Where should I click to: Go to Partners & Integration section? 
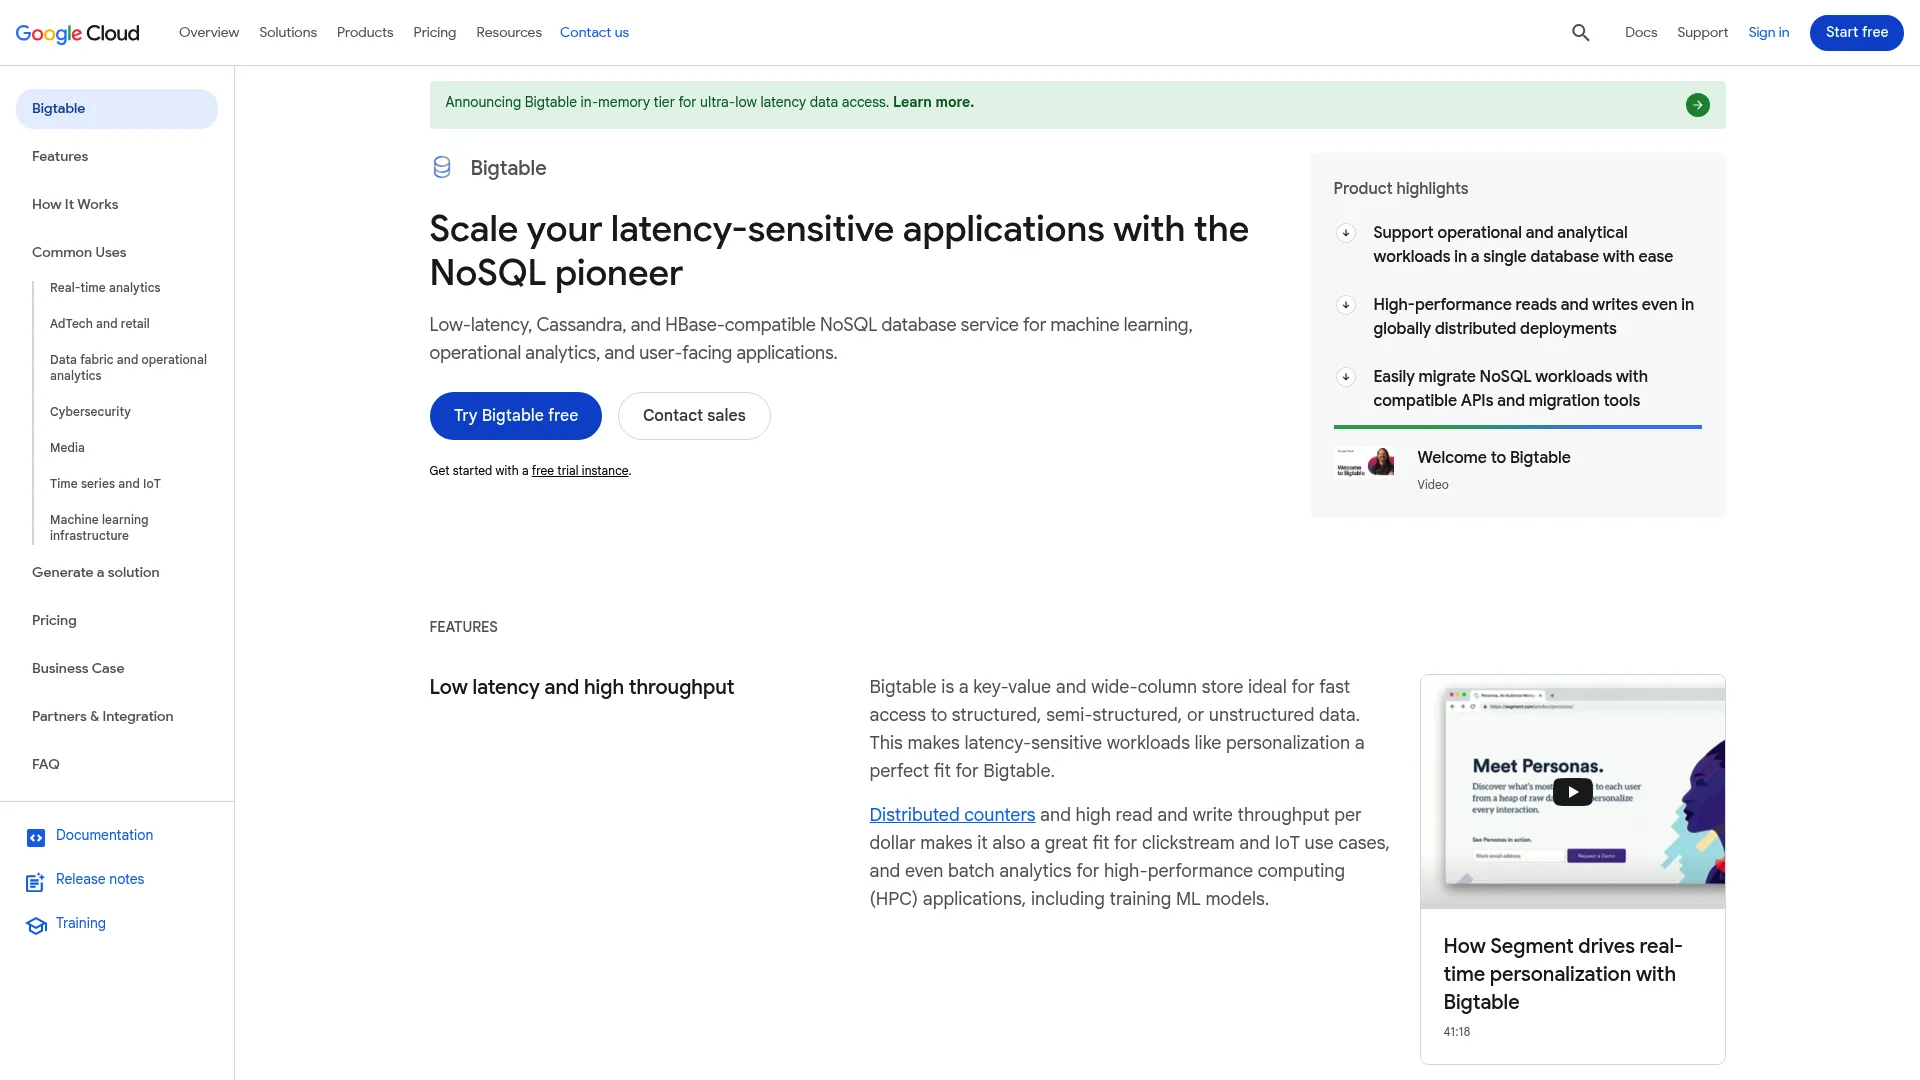[x=103, y=717]
